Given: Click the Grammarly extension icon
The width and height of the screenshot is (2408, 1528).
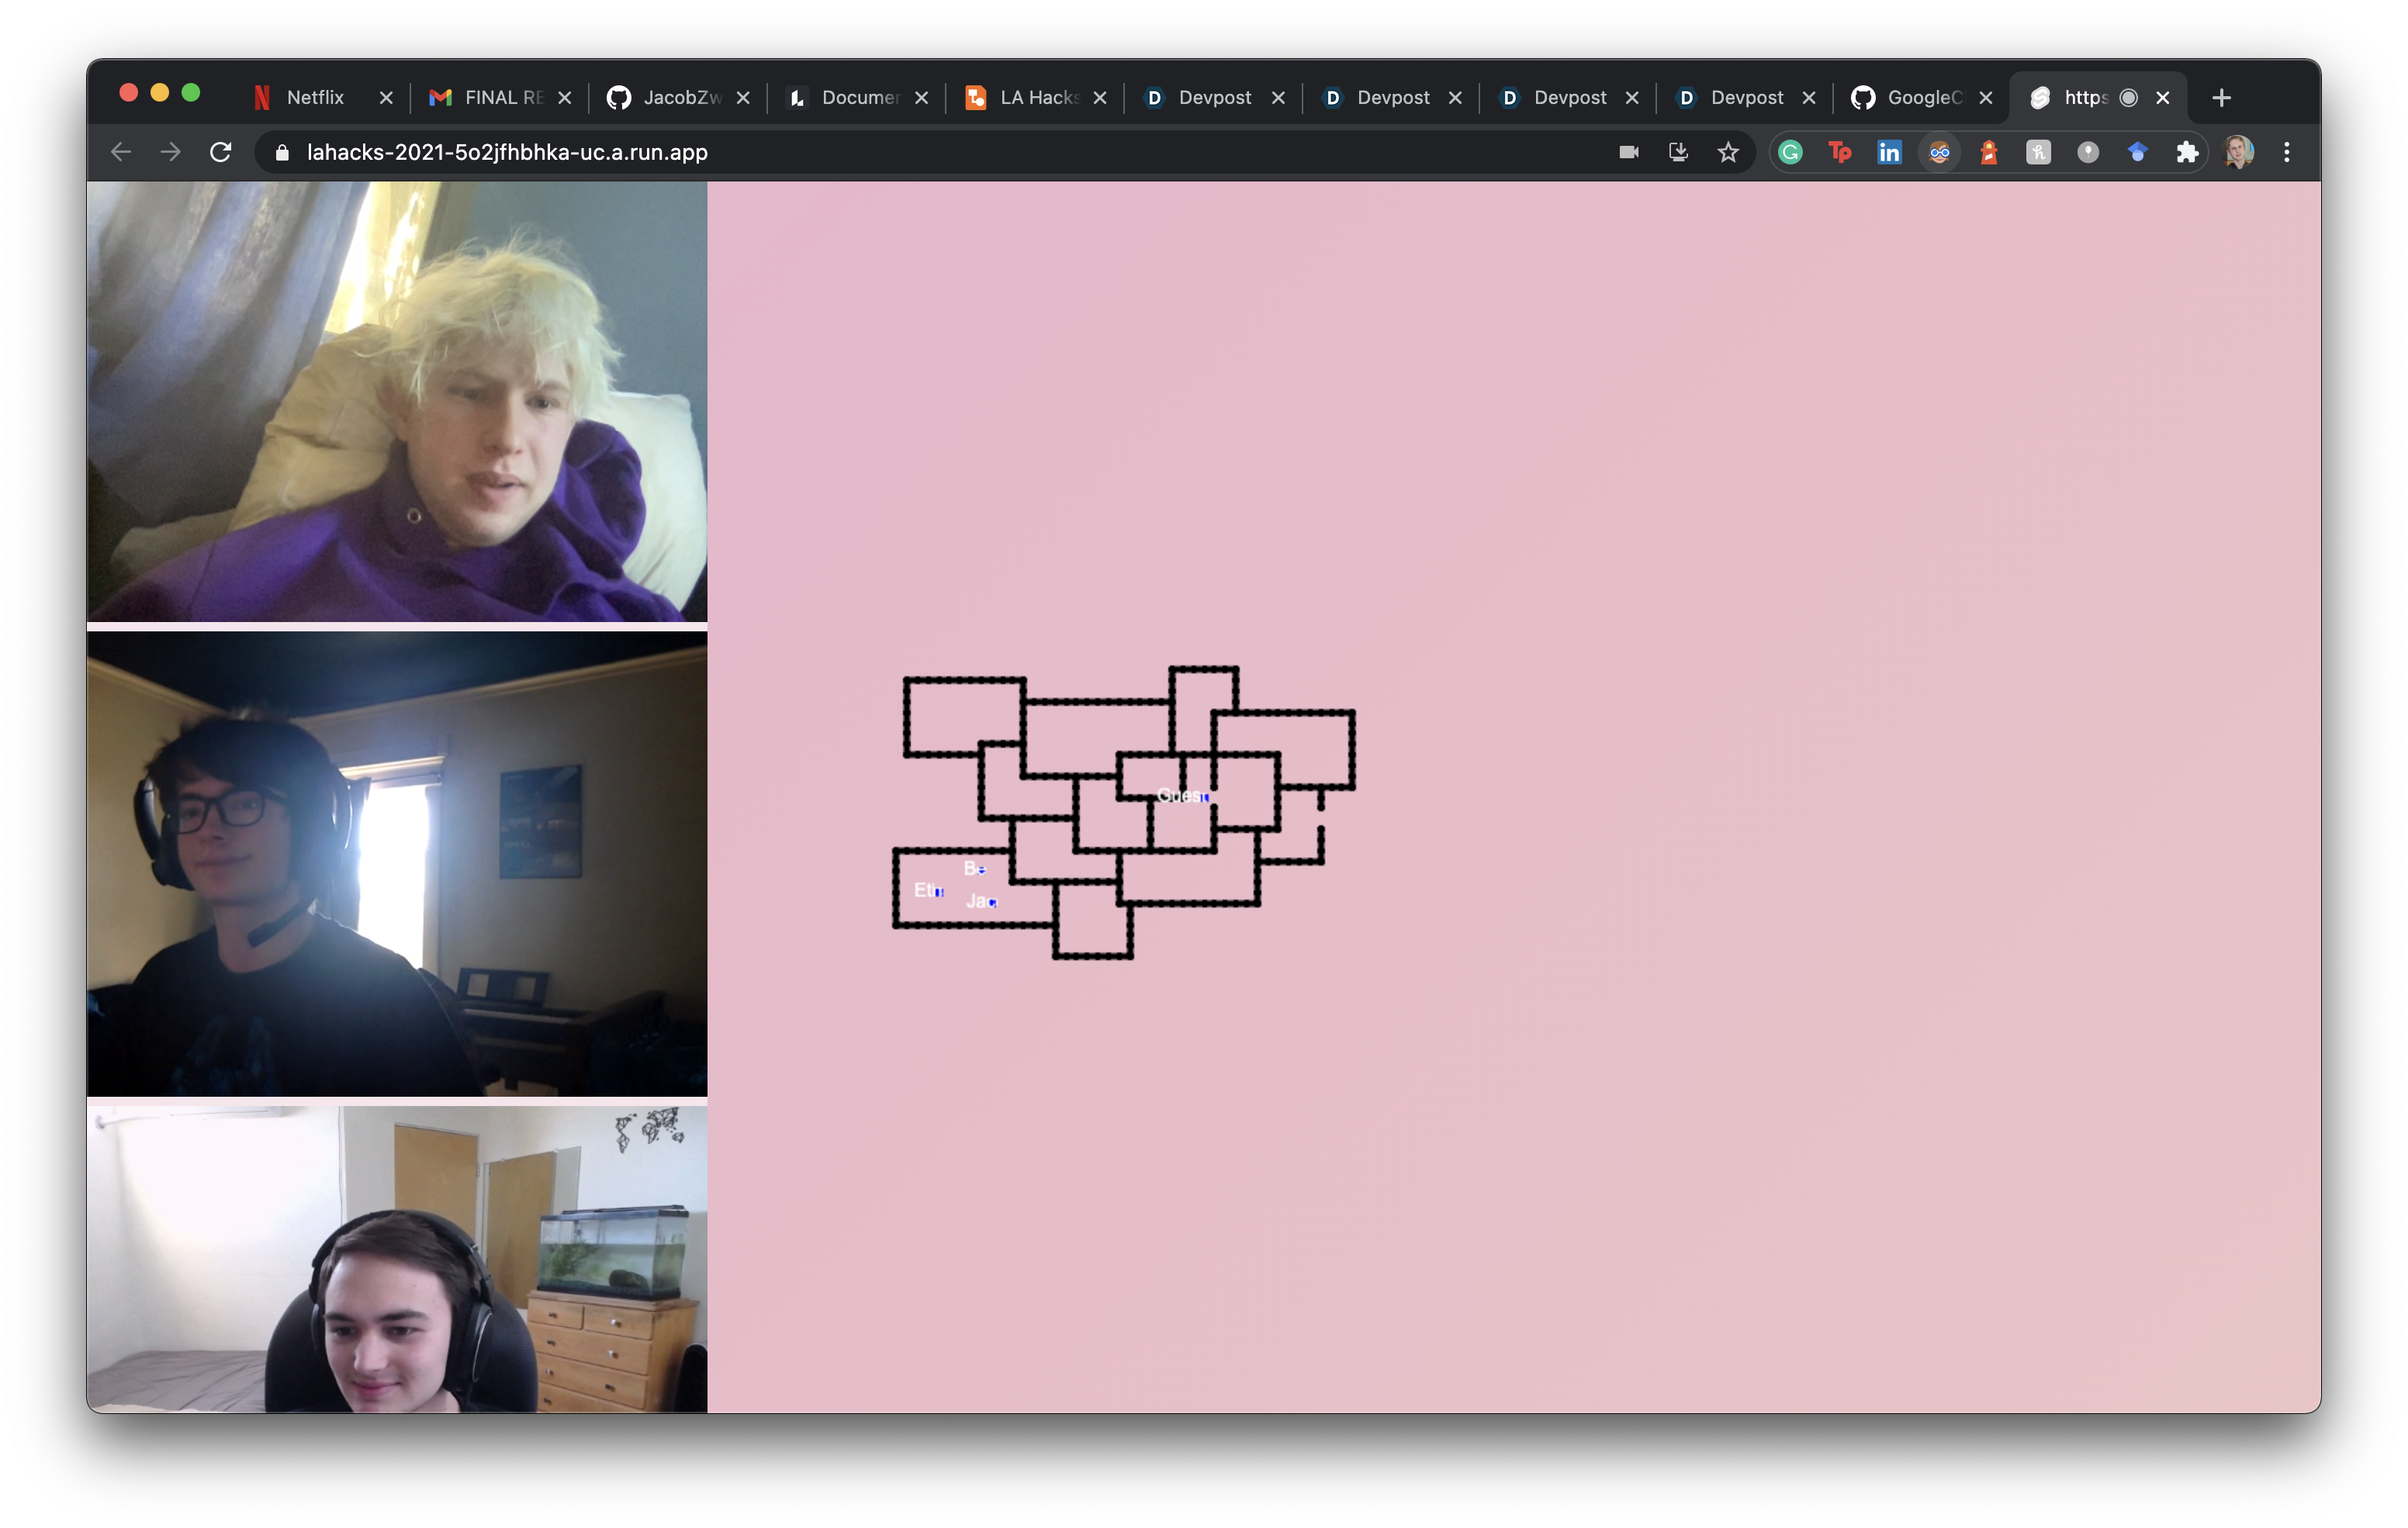Looking at the screenshot, I should click(x=1790, y=152).
